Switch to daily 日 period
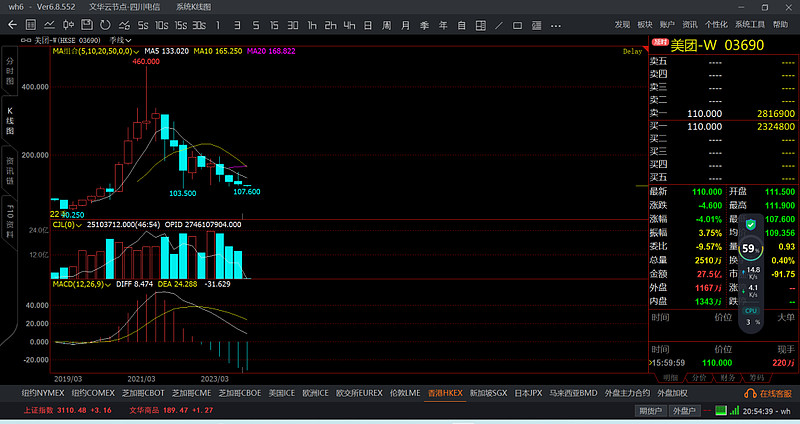The image size is (800, 424). tap(368, 25)
